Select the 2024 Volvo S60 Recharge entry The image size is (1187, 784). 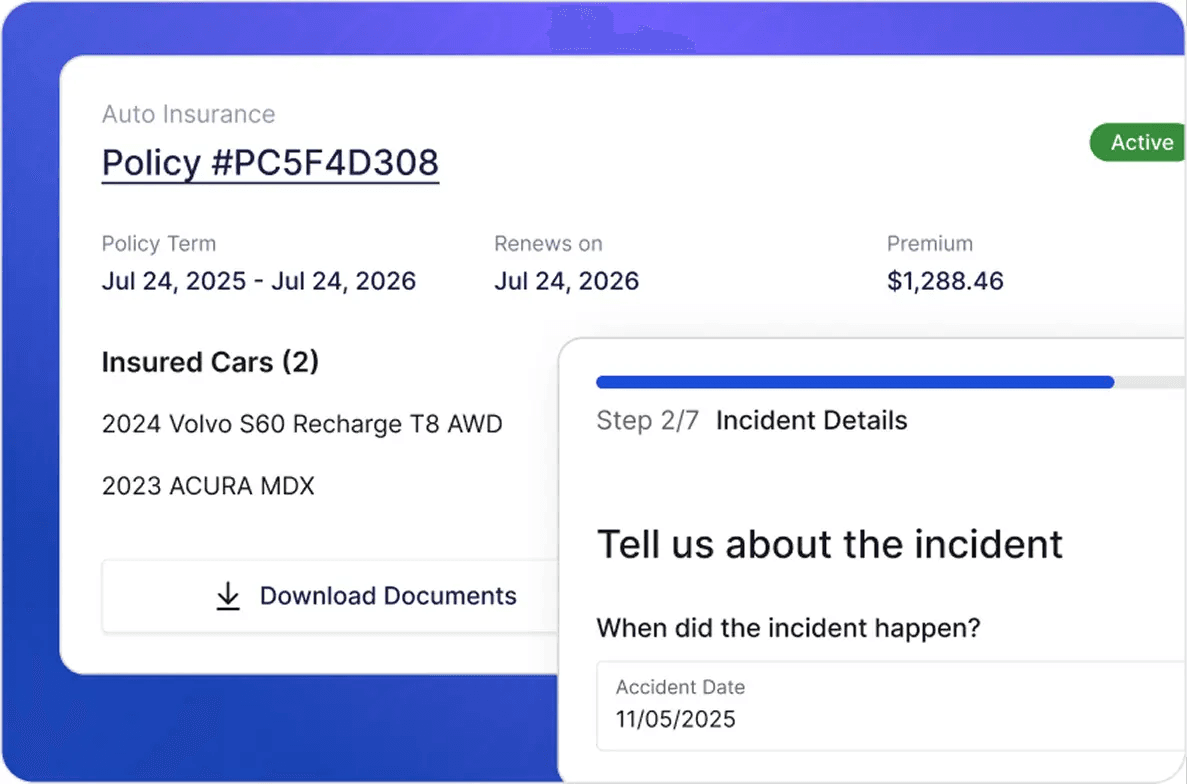pyautogui.click(x=302, y=424)
